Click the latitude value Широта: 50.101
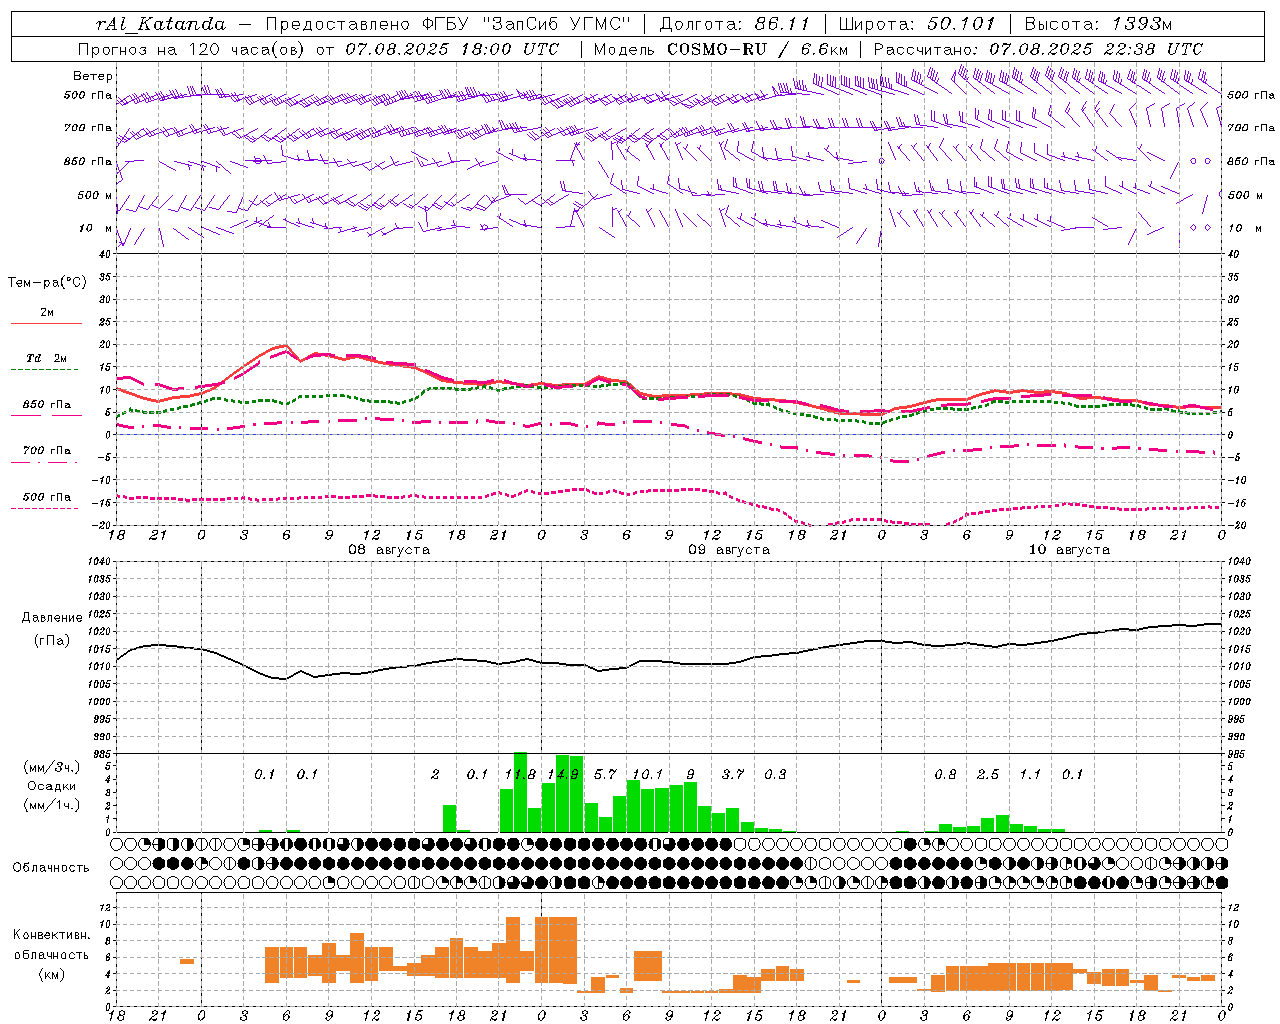Image resolution: width=1280 pixels, height=1024 pixels. (915, 24)
